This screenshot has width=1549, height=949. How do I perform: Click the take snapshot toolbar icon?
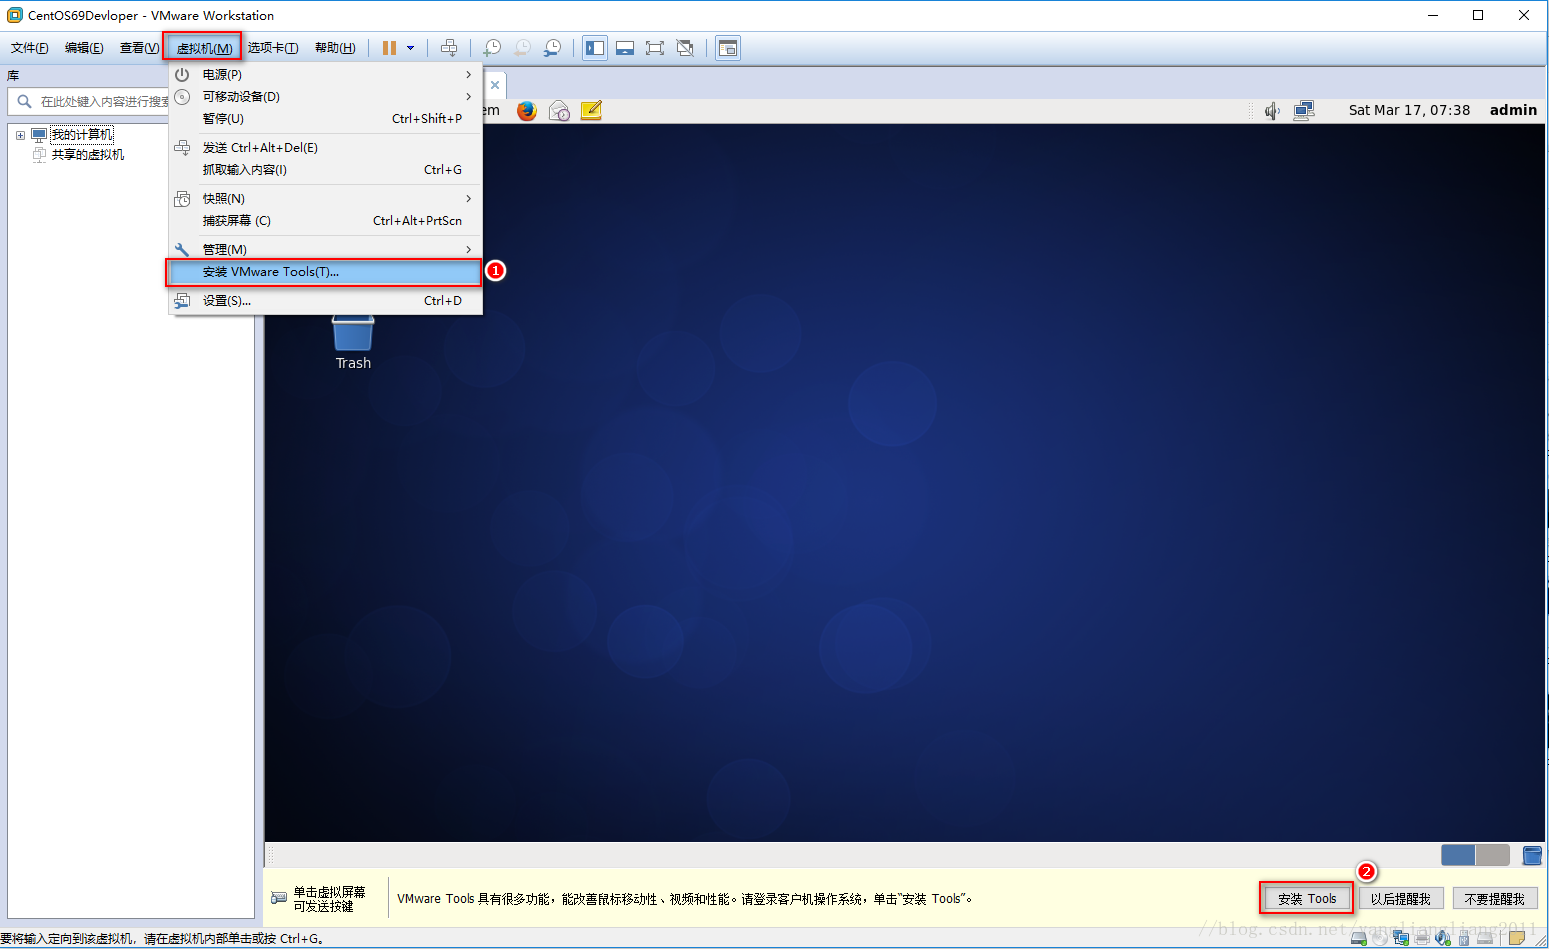click(x=492, y=48)
